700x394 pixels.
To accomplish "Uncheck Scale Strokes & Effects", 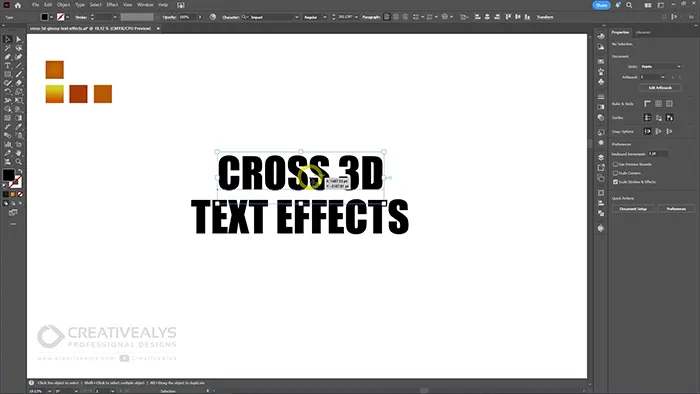I will click(x=615, y=182).
